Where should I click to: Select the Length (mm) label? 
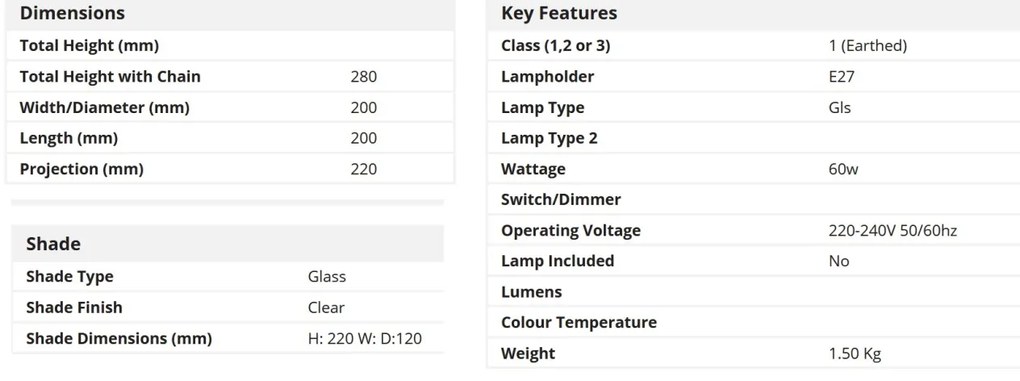(x=69, y=138)
